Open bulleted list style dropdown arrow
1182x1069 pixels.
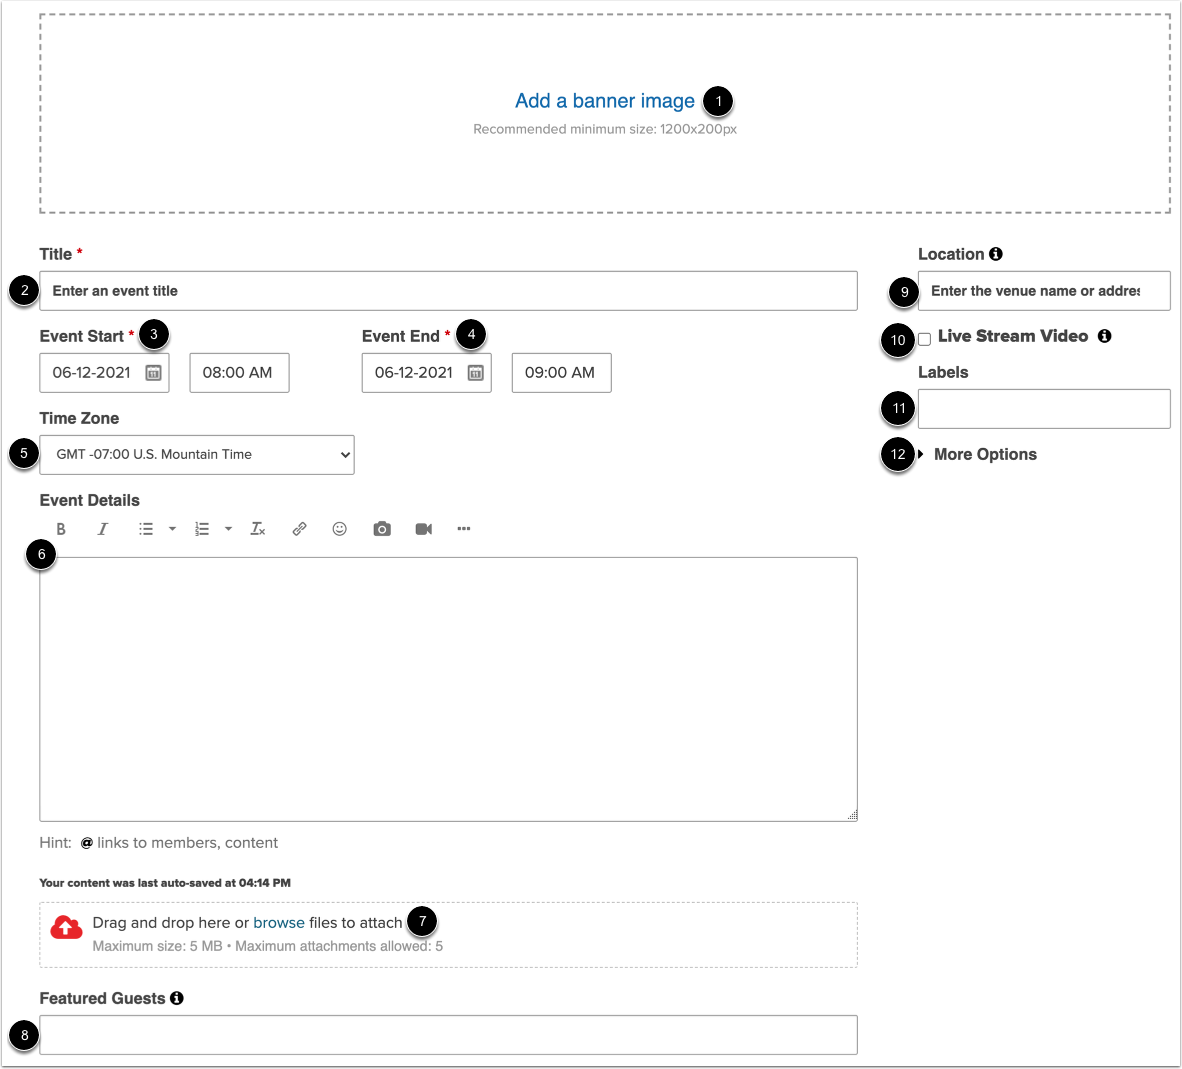click(173, 529)
